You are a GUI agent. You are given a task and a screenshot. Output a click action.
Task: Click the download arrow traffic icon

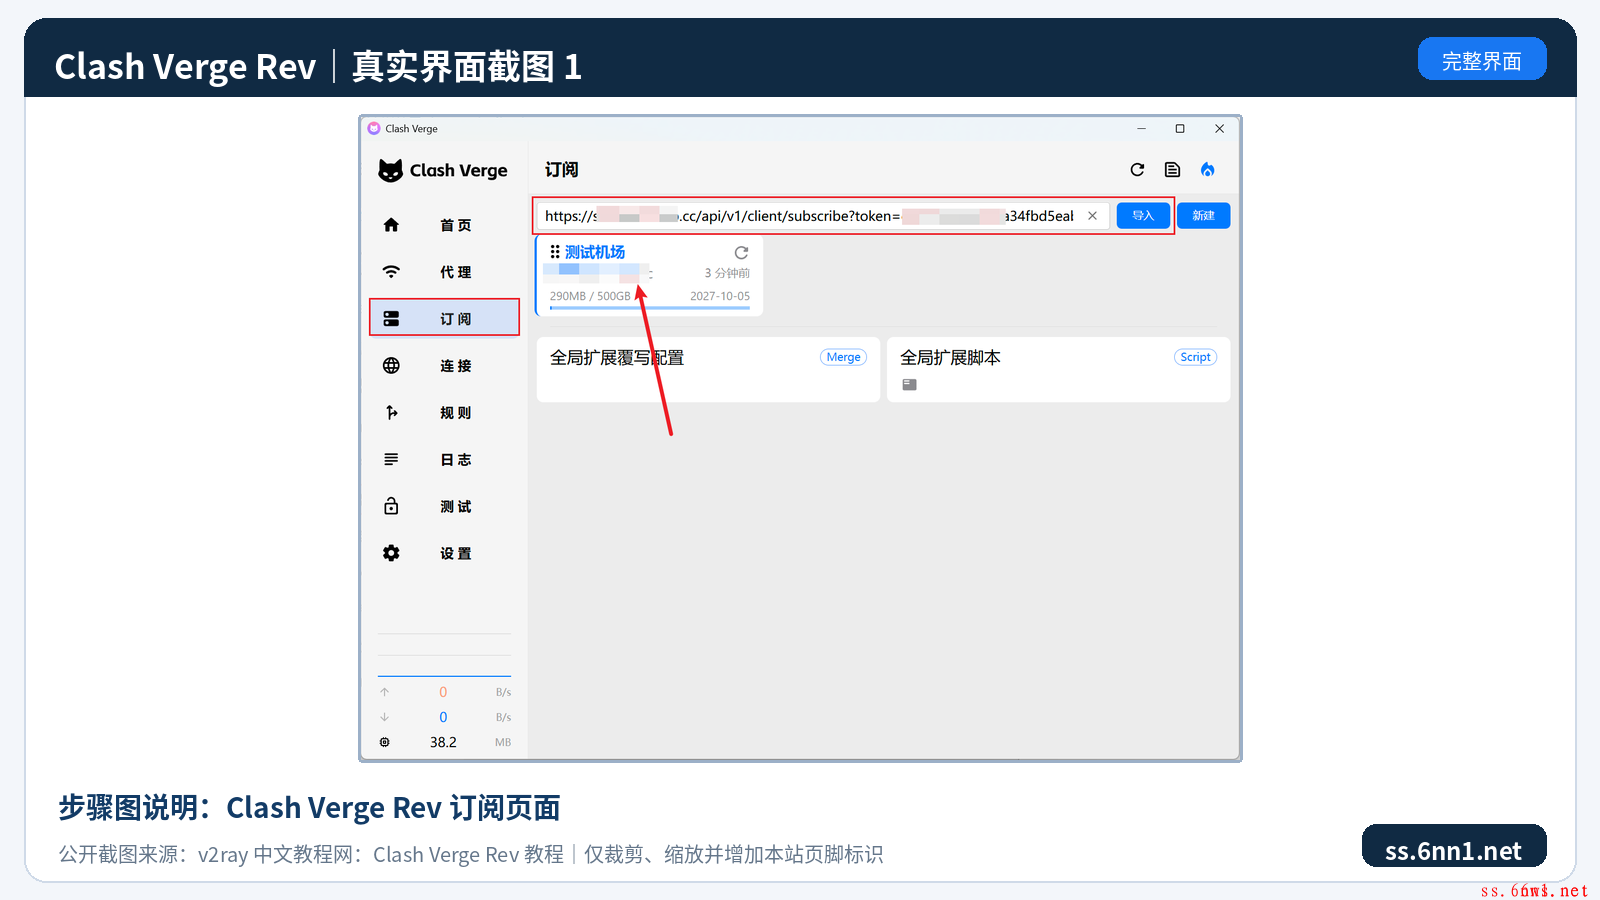[385, 717]
